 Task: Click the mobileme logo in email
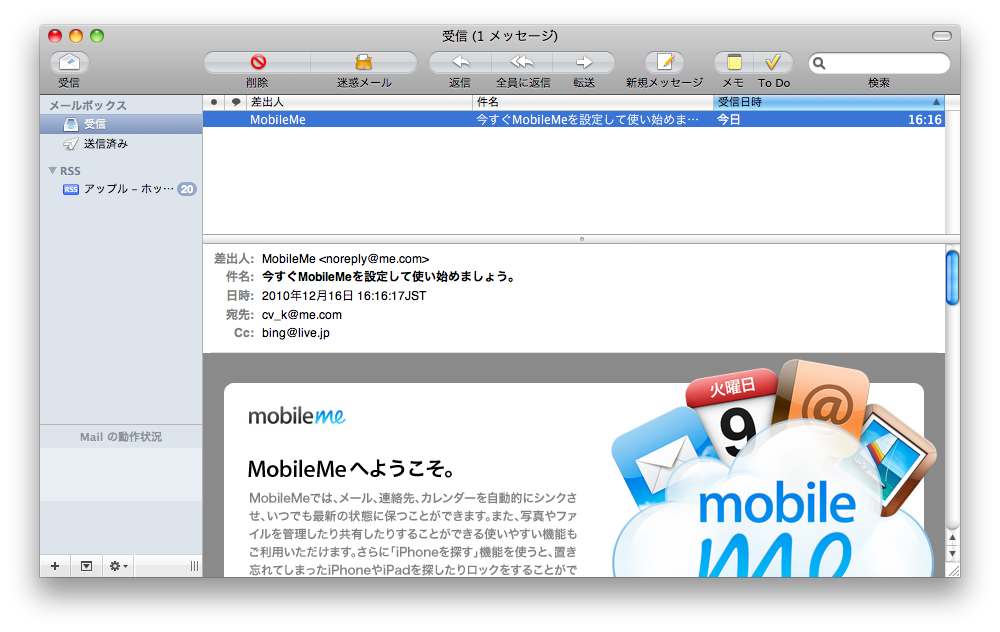297,416
